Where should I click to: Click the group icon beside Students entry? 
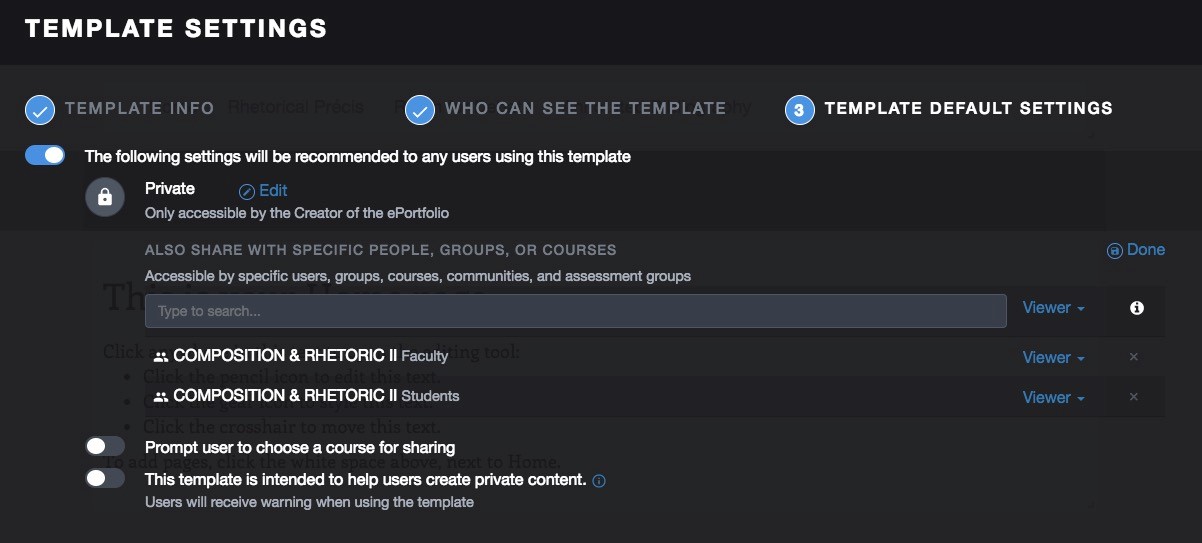tap(160, 396)
